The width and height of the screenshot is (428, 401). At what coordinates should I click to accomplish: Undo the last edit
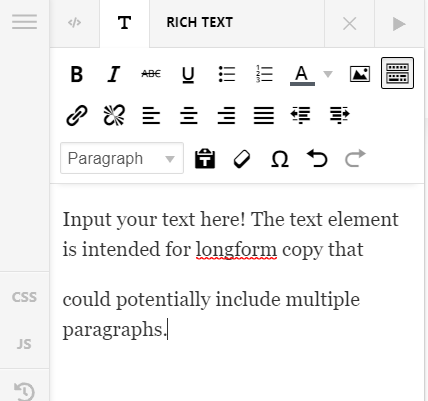pos(317,158)
